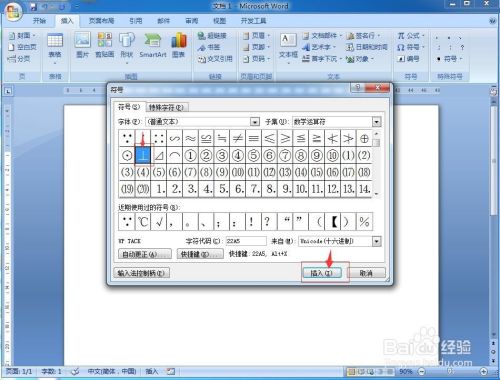Insert a page break (分页)

coord(19,59)
